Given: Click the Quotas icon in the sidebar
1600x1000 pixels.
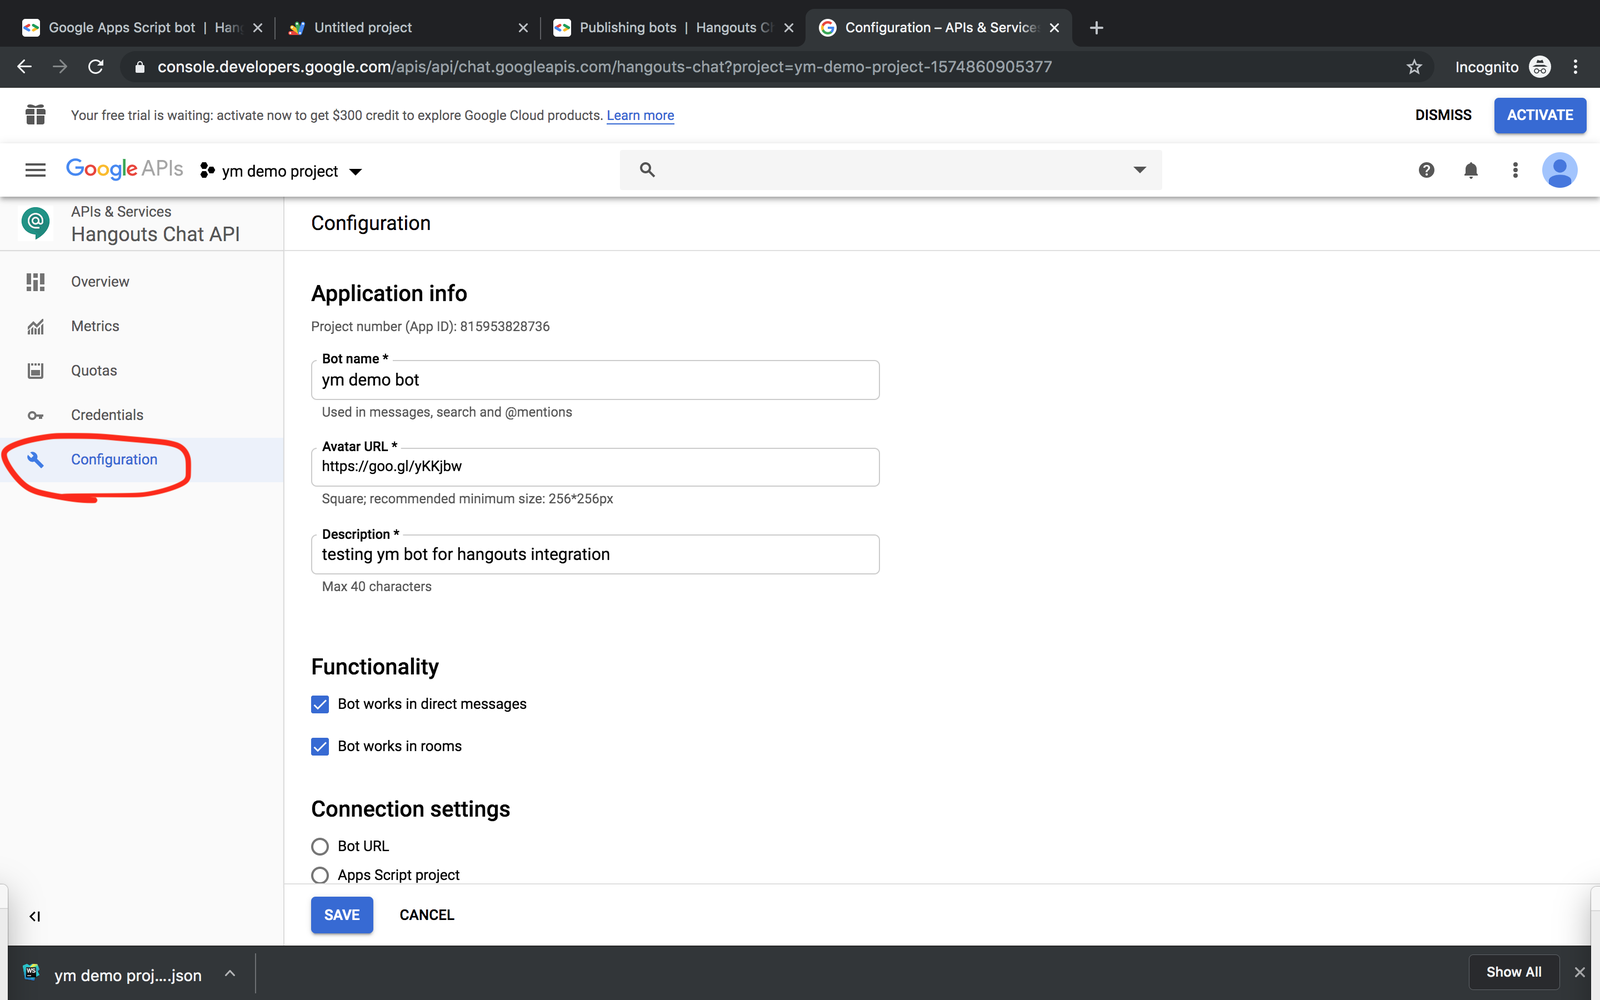Looking at the screenshot, I should (x=36, y=371).
